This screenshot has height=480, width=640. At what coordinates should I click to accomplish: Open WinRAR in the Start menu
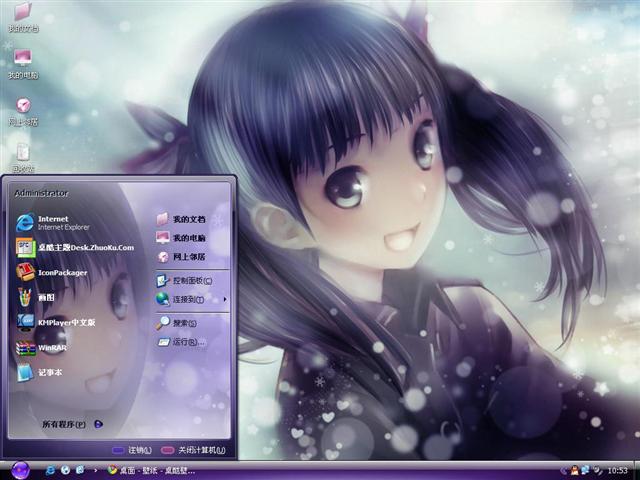tap(52, 348)
